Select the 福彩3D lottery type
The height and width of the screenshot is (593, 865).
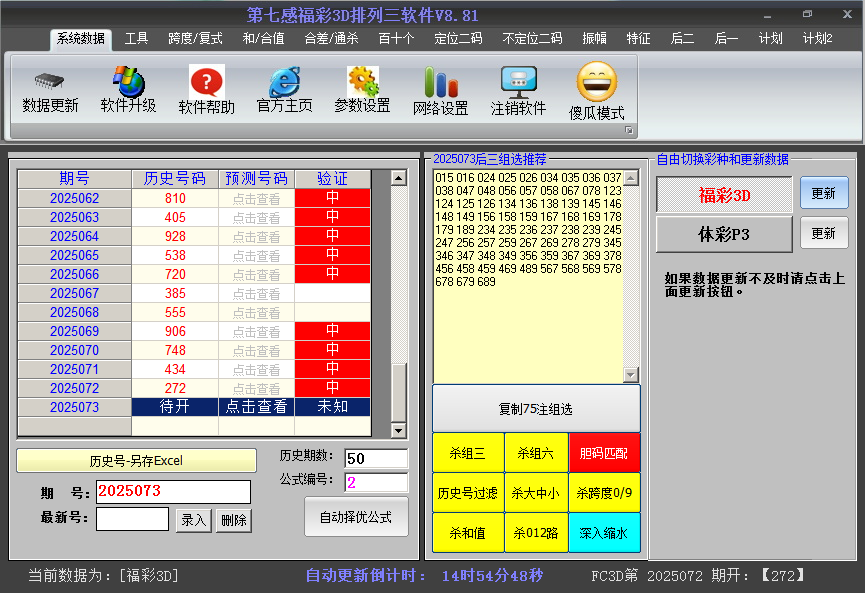[724, 195]
